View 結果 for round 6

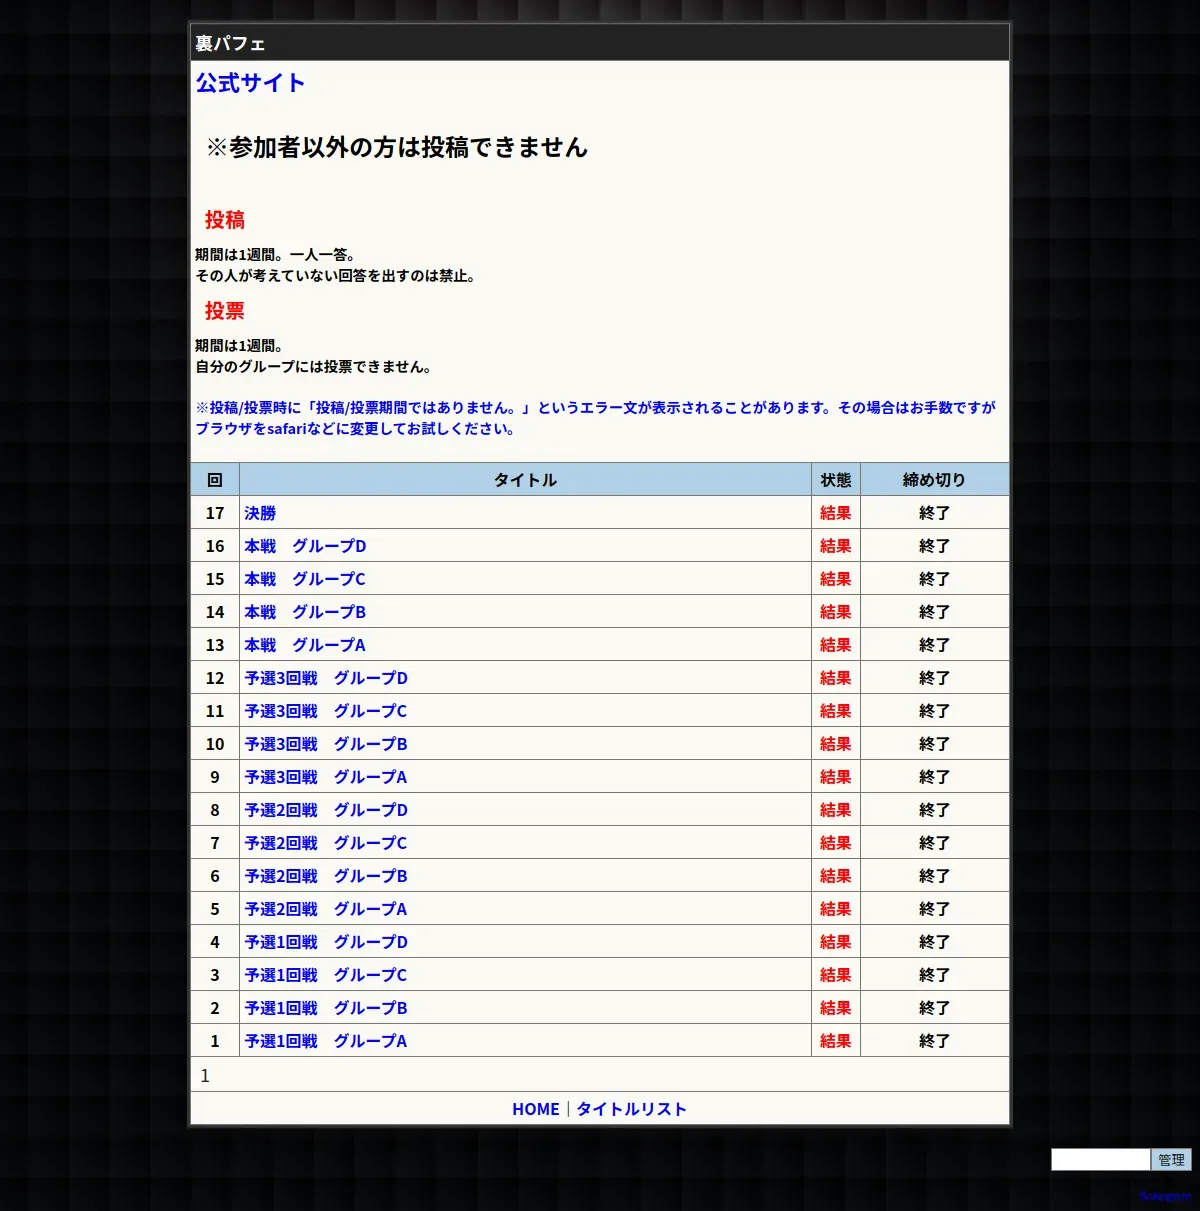[836, 876]
